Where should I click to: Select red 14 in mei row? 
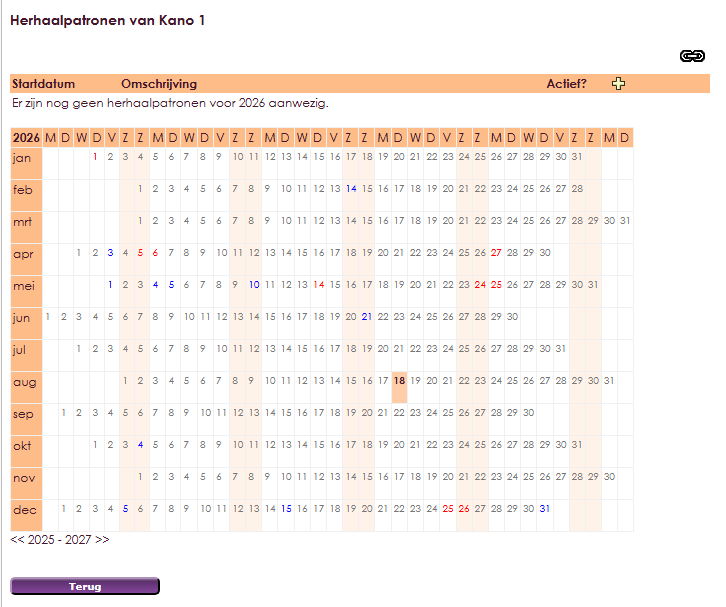319,285
